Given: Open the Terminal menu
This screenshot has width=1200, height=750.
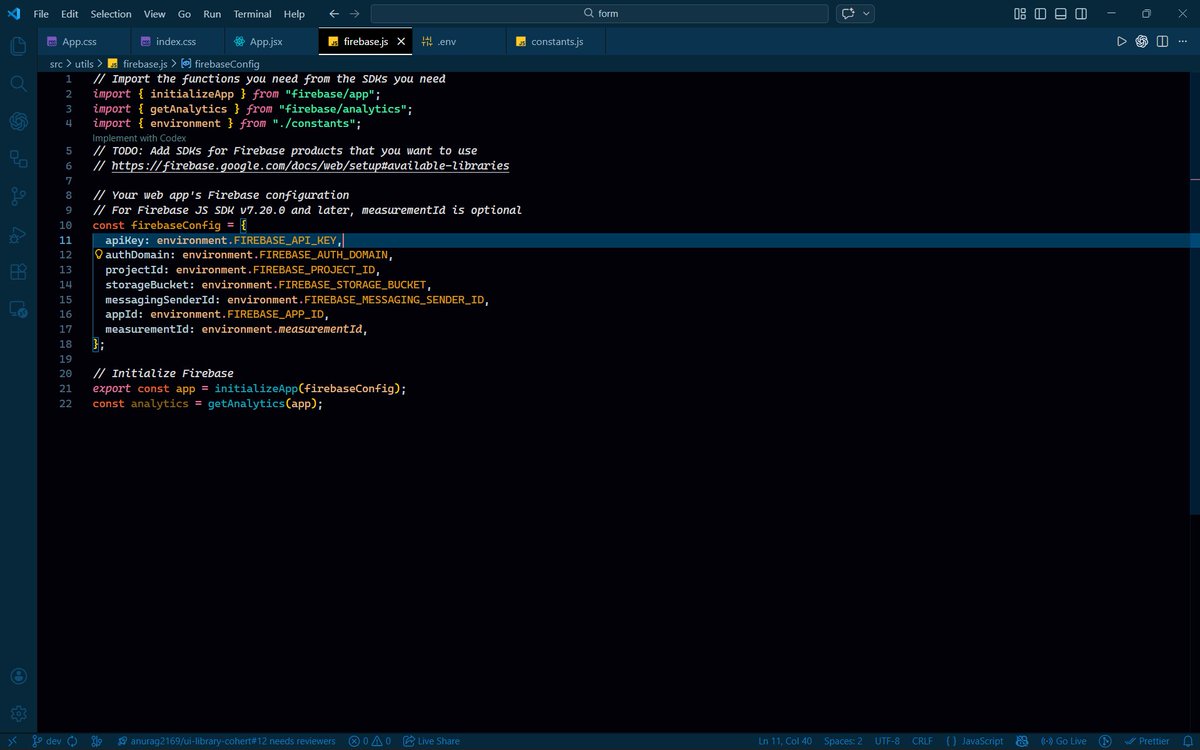Looking at the screenshot, I should tap(253, 14).
